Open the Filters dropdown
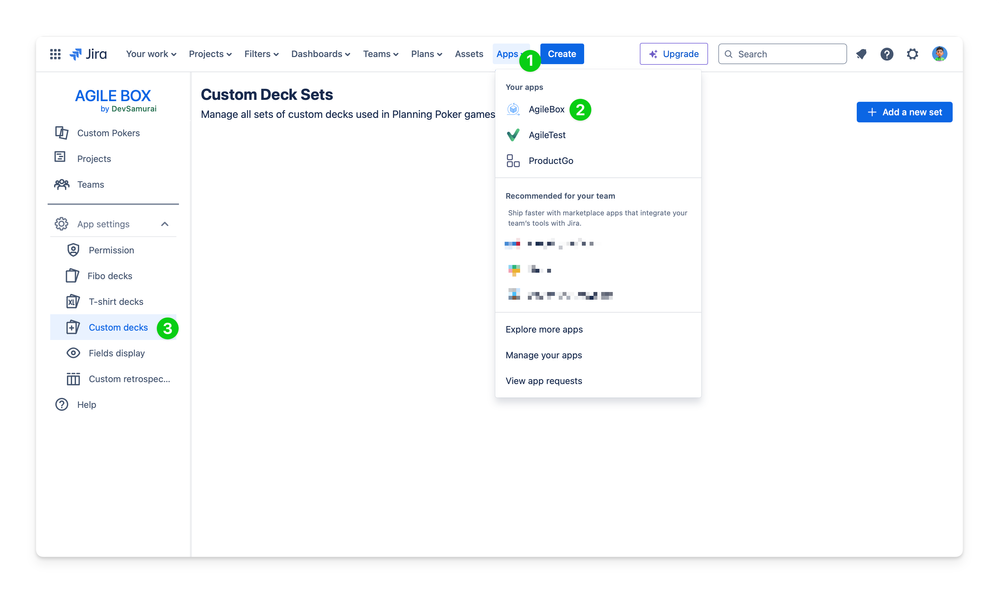 pyautogui.click(x=261, y=54)
